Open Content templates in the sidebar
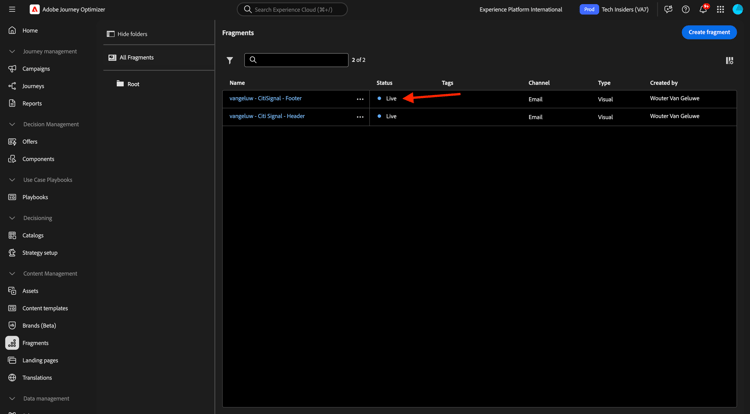The image size is (750, 414). [45, 308]
